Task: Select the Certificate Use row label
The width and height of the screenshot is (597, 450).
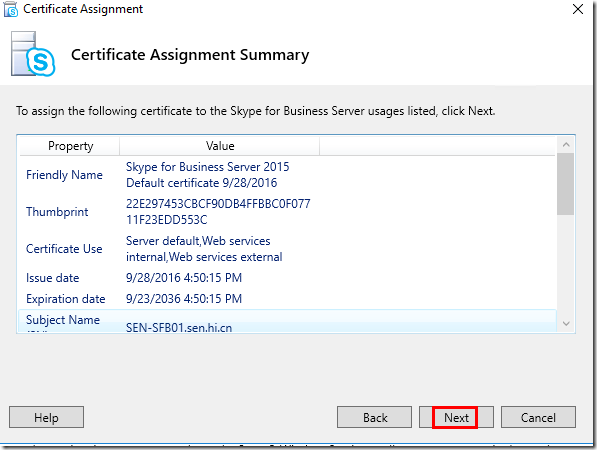Action: point(64,249)
